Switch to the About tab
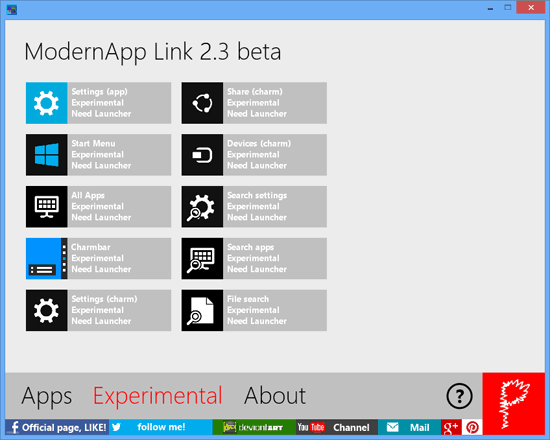The image size is (550, 440). [275, 396]
